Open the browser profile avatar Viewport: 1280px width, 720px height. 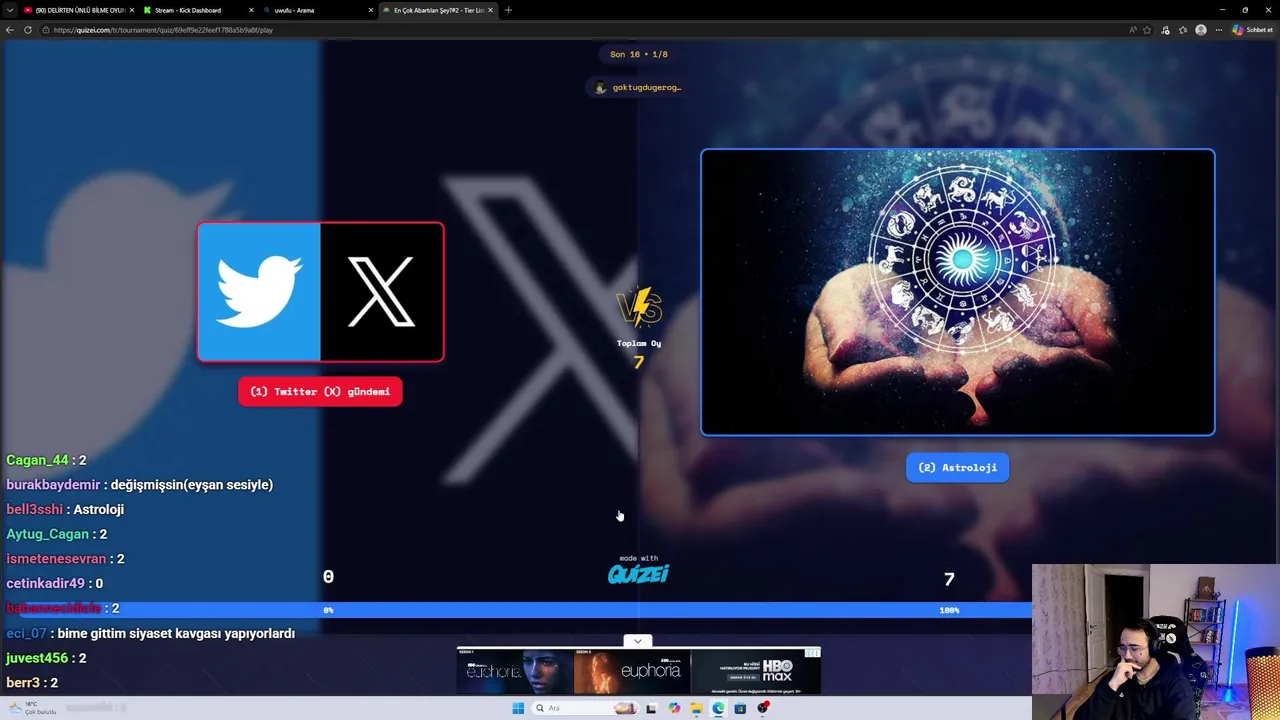click(1201, 30)
